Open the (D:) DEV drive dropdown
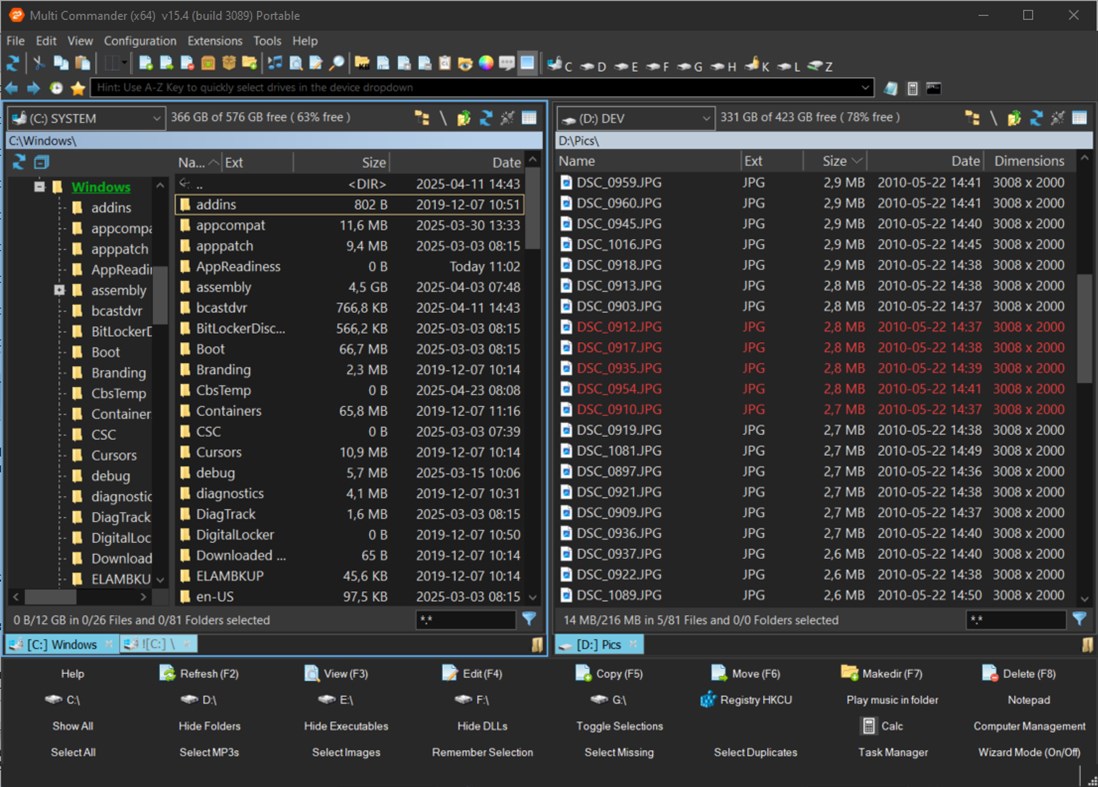1098x787 pixels. 635,118
